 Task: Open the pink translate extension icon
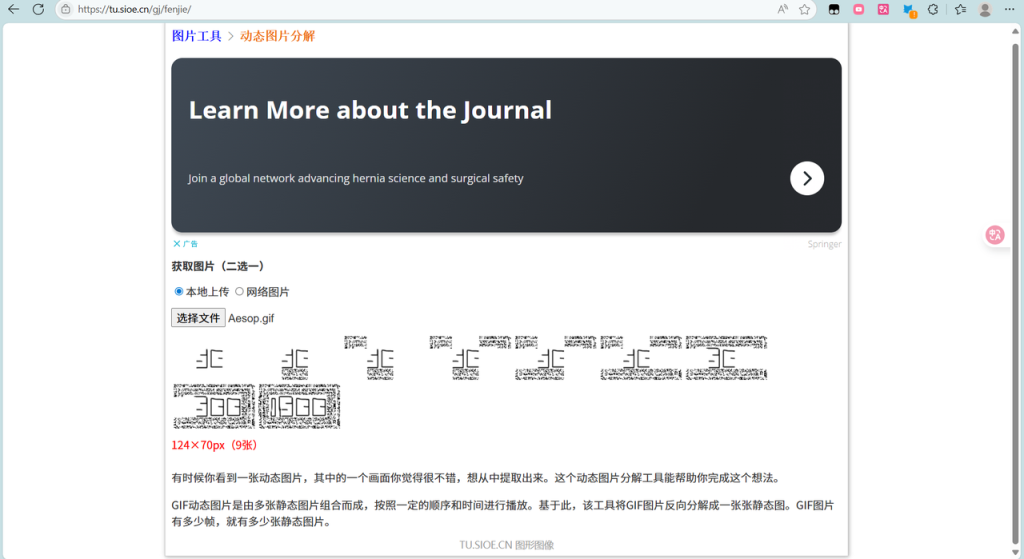883,9
